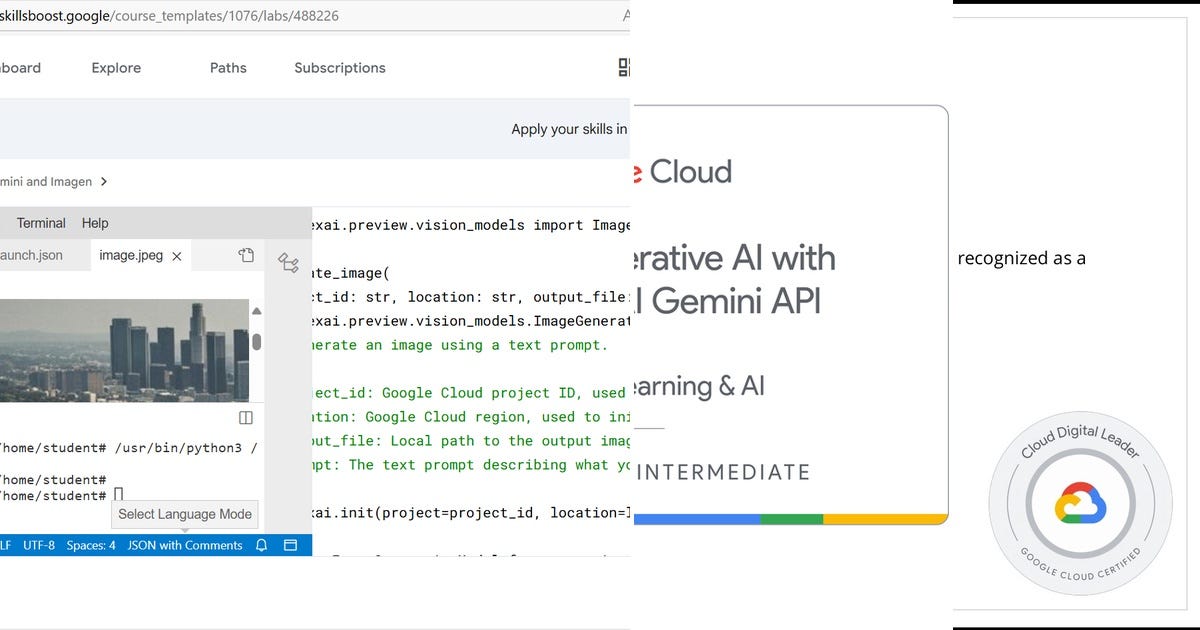The image size is (1200, 630).
Task: Open the Terminal menu
Action: [x=40, y=222]
